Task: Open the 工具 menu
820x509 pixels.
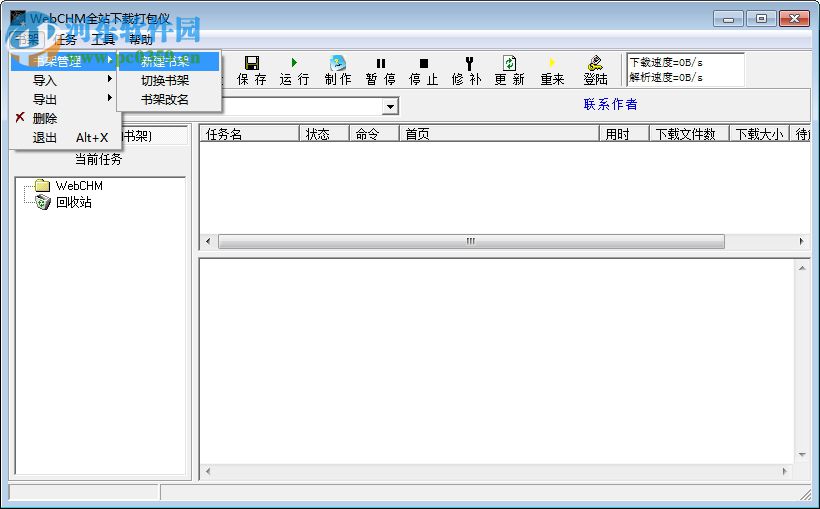Action: (102, 39)
